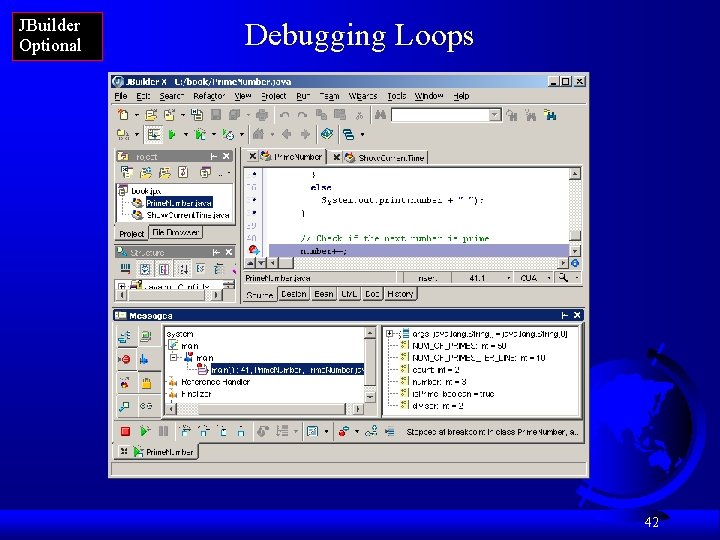
Task: Switch to the Design view tab
Action: pyautogui.click(x=293, y=294)
